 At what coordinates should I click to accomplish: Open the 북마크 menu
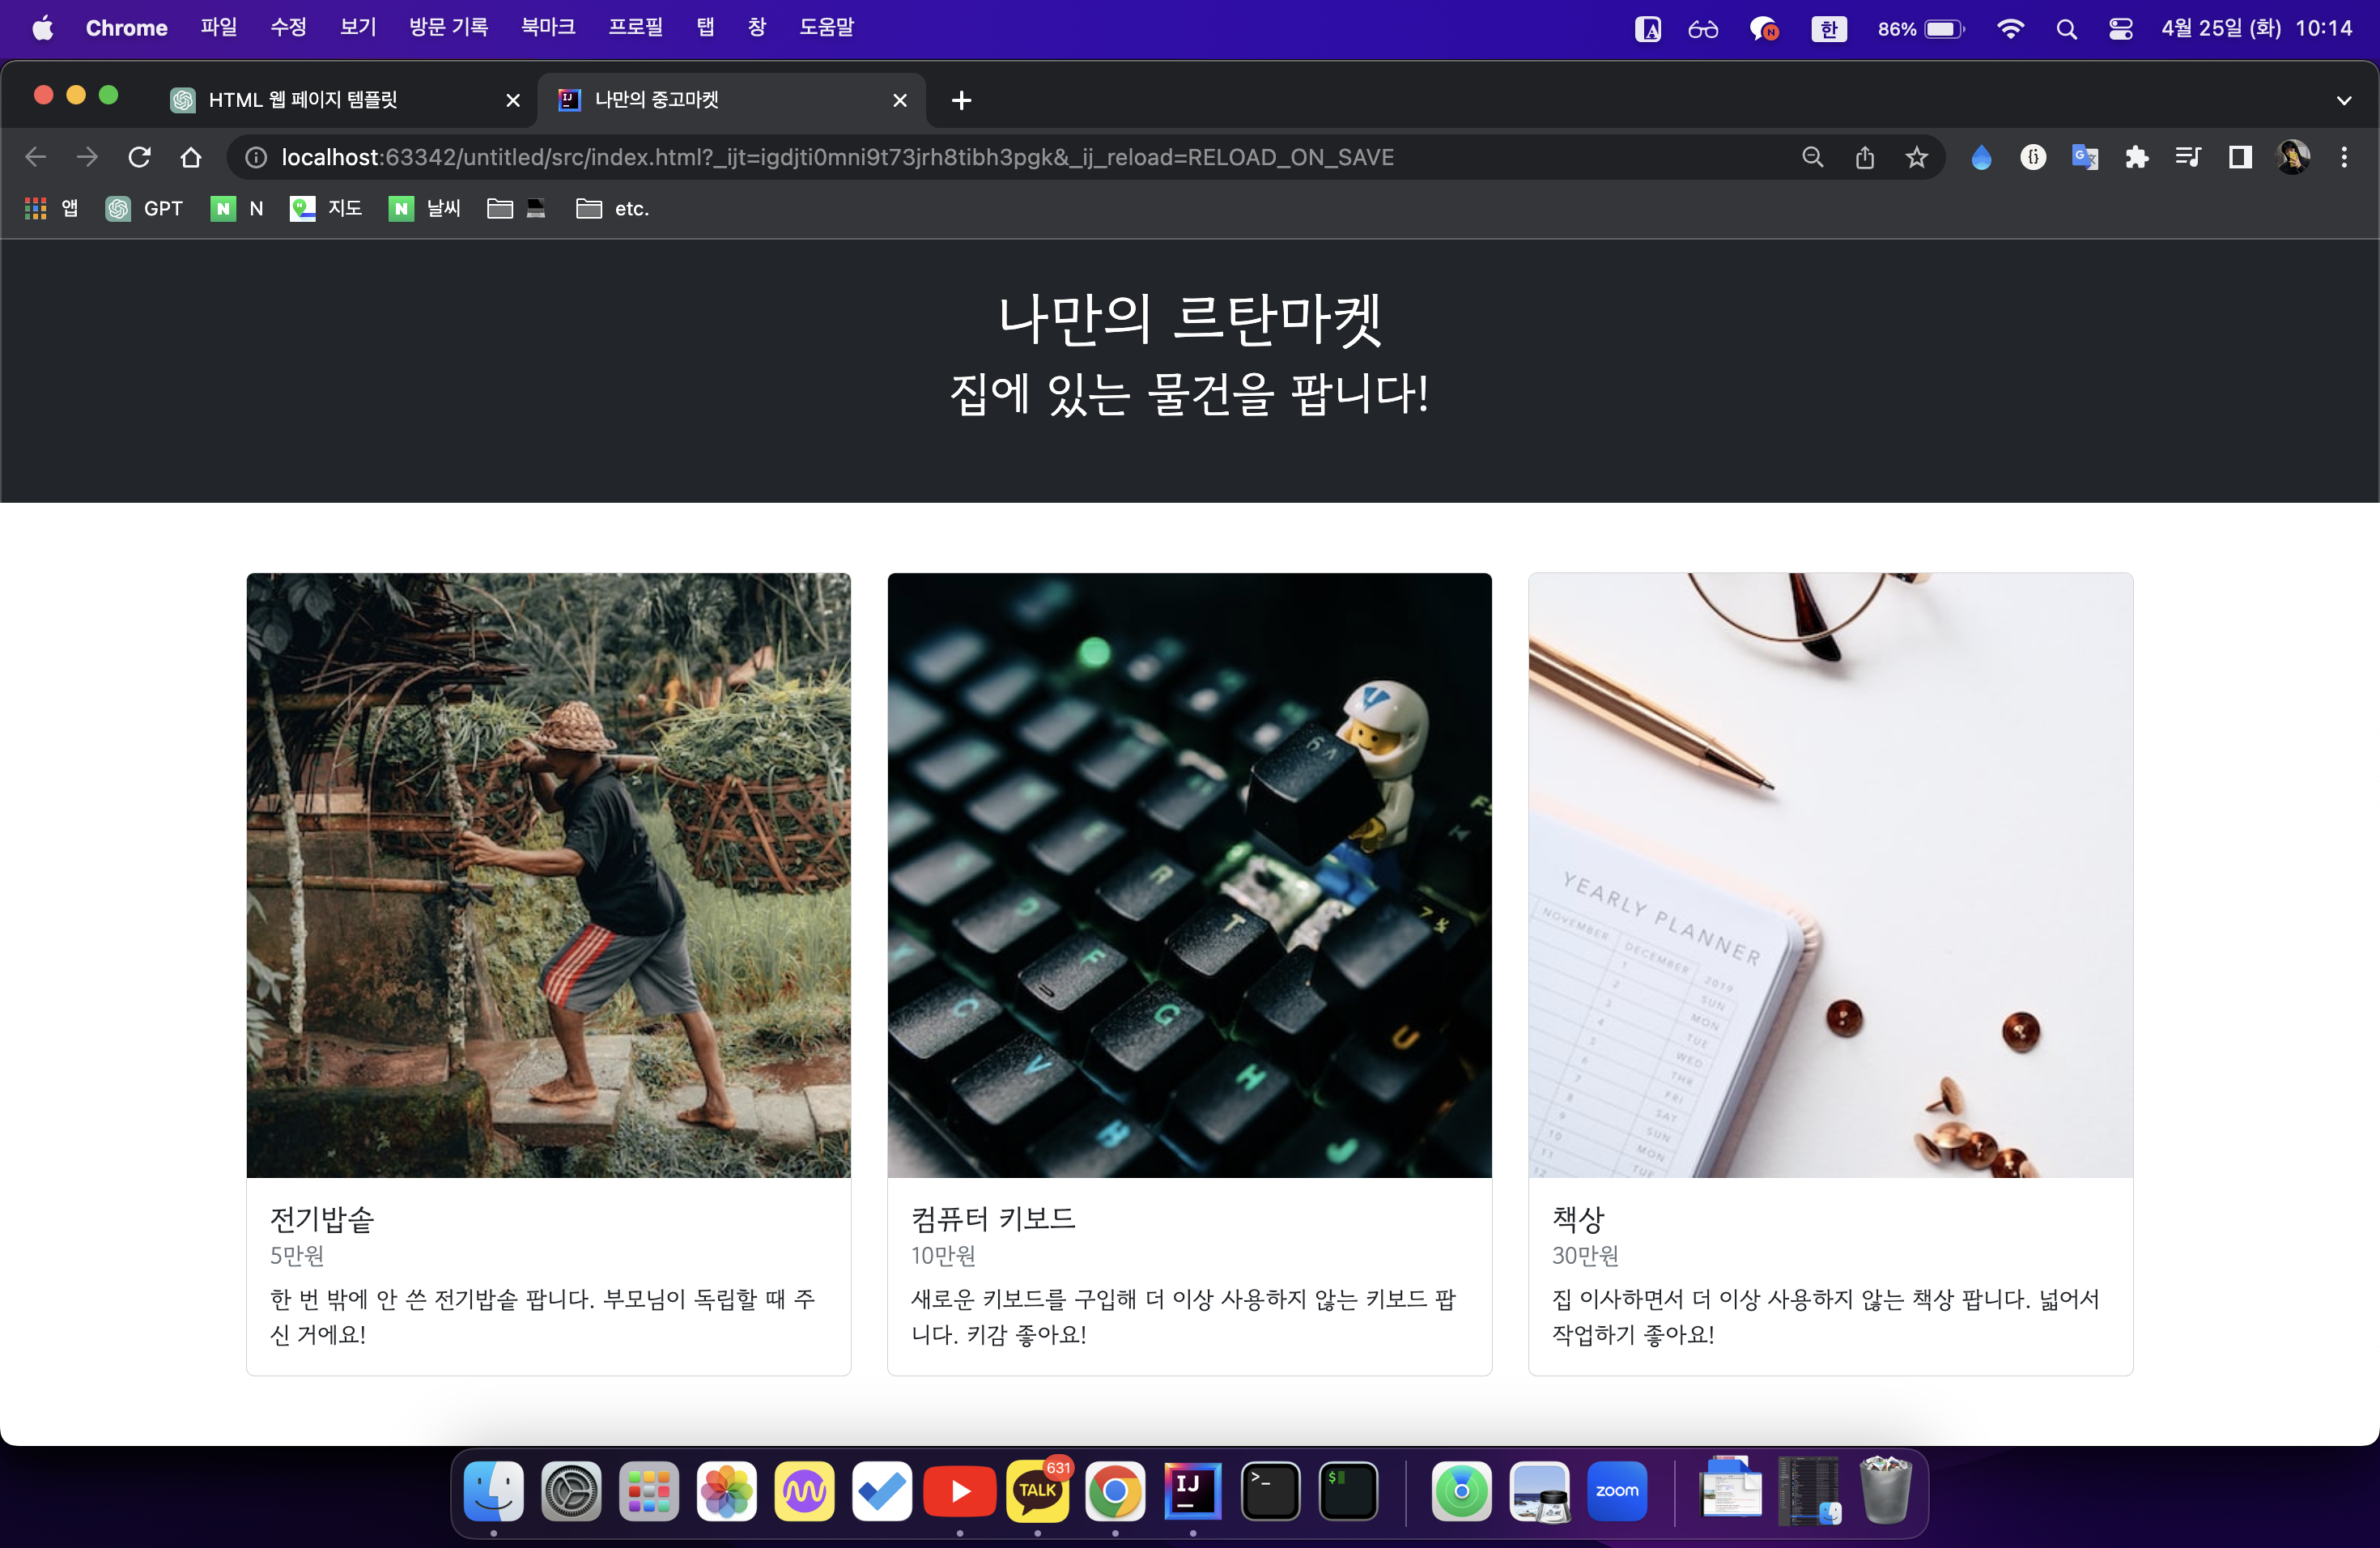[x=548, y=28]
